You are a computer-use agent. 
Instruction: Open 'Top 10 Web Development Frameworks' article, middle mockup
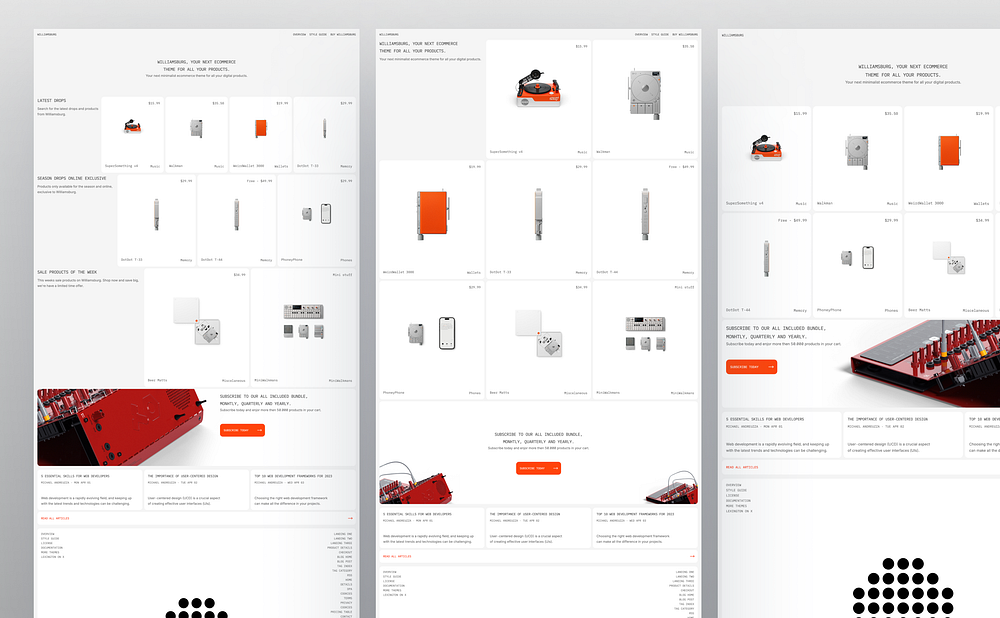coord(645,528)
